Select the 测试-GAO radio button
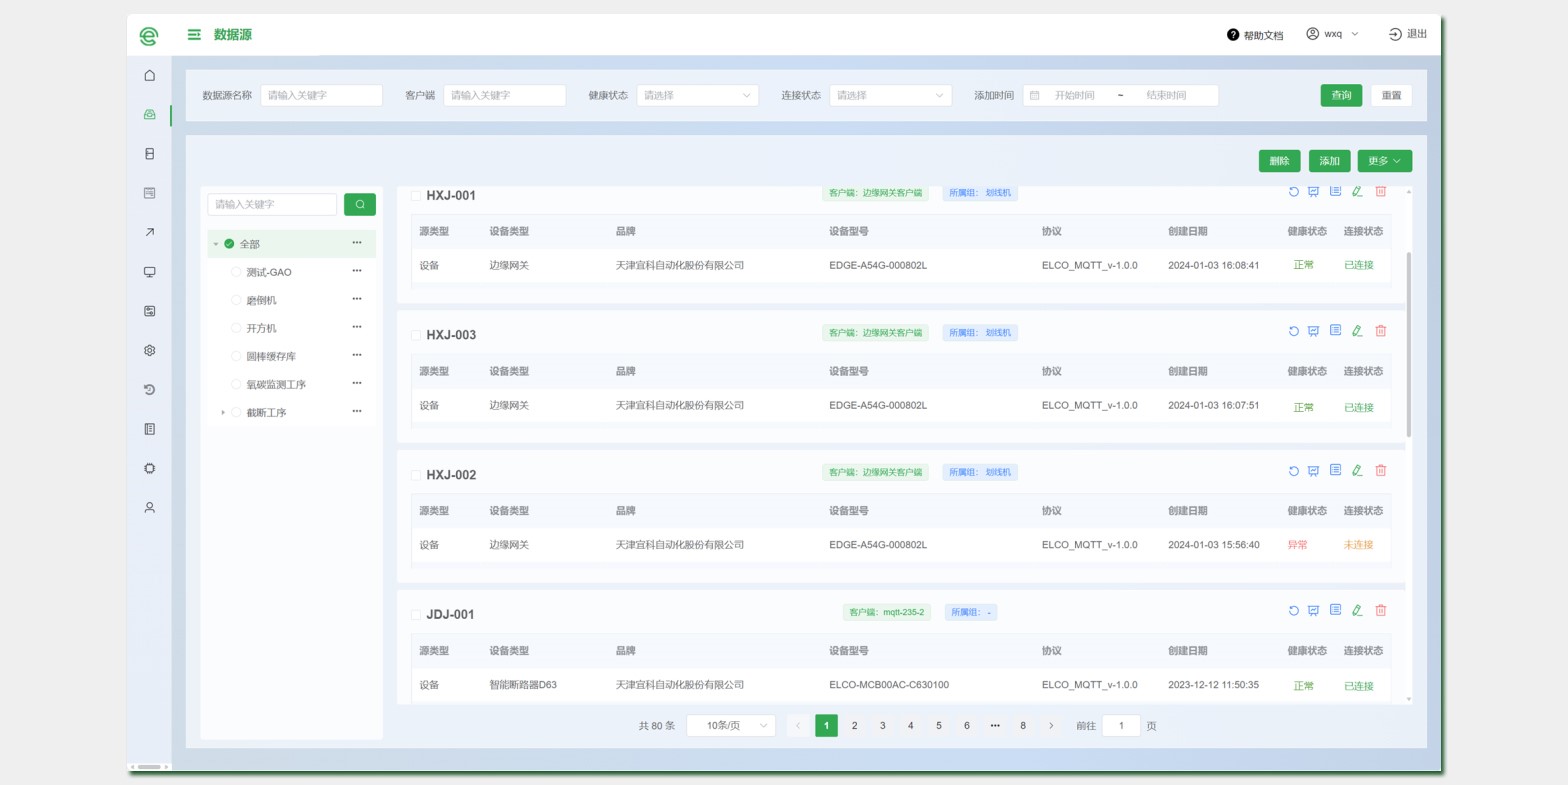Viewport: 1568px width, 785px height. pos(236,272)
